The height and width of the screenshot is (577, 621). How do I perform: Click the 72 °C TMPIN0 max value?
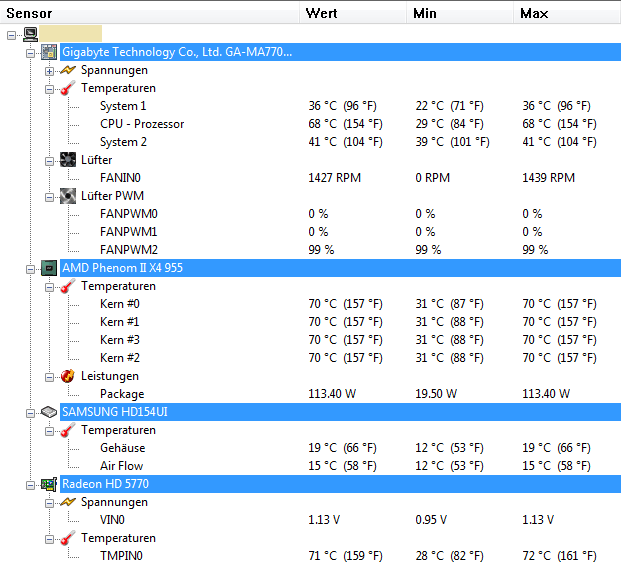pos(559,556)
